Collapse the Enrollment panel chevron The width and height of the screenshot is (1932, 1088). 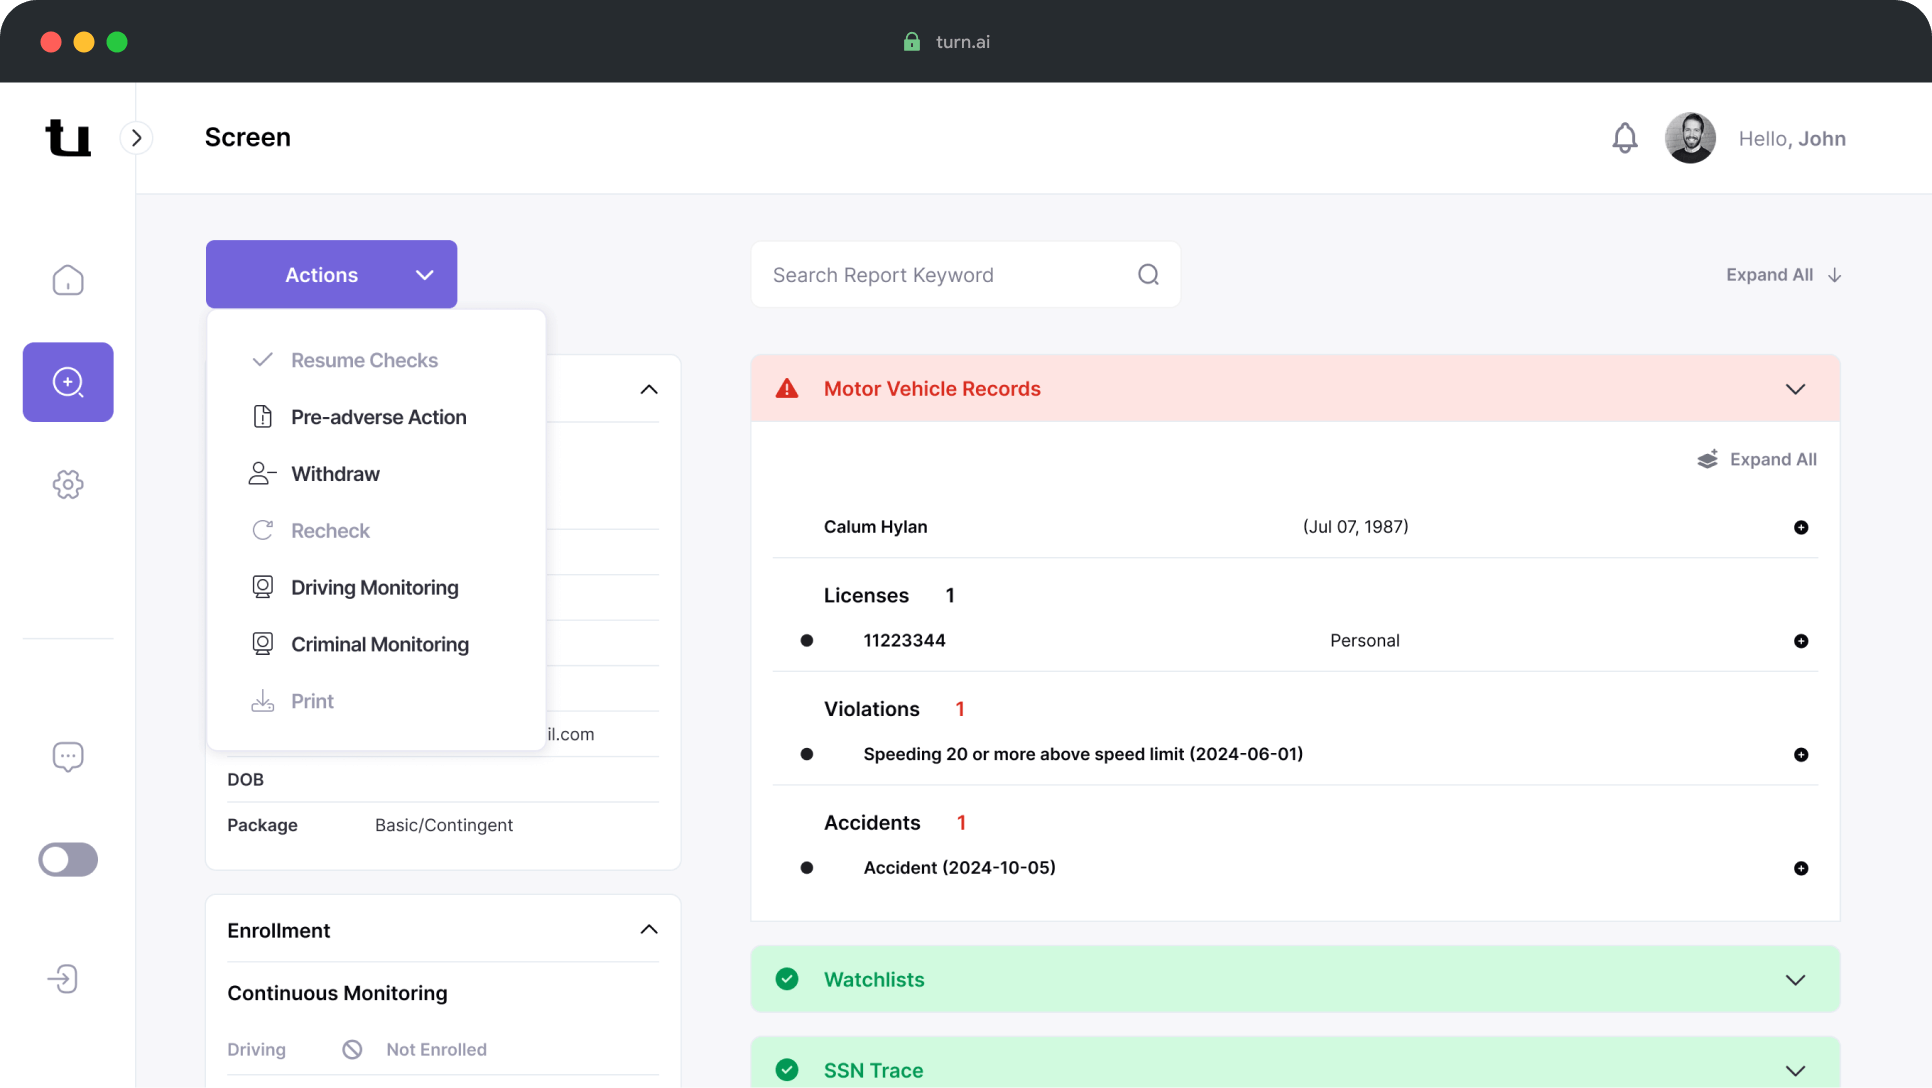tap(649, 930)
